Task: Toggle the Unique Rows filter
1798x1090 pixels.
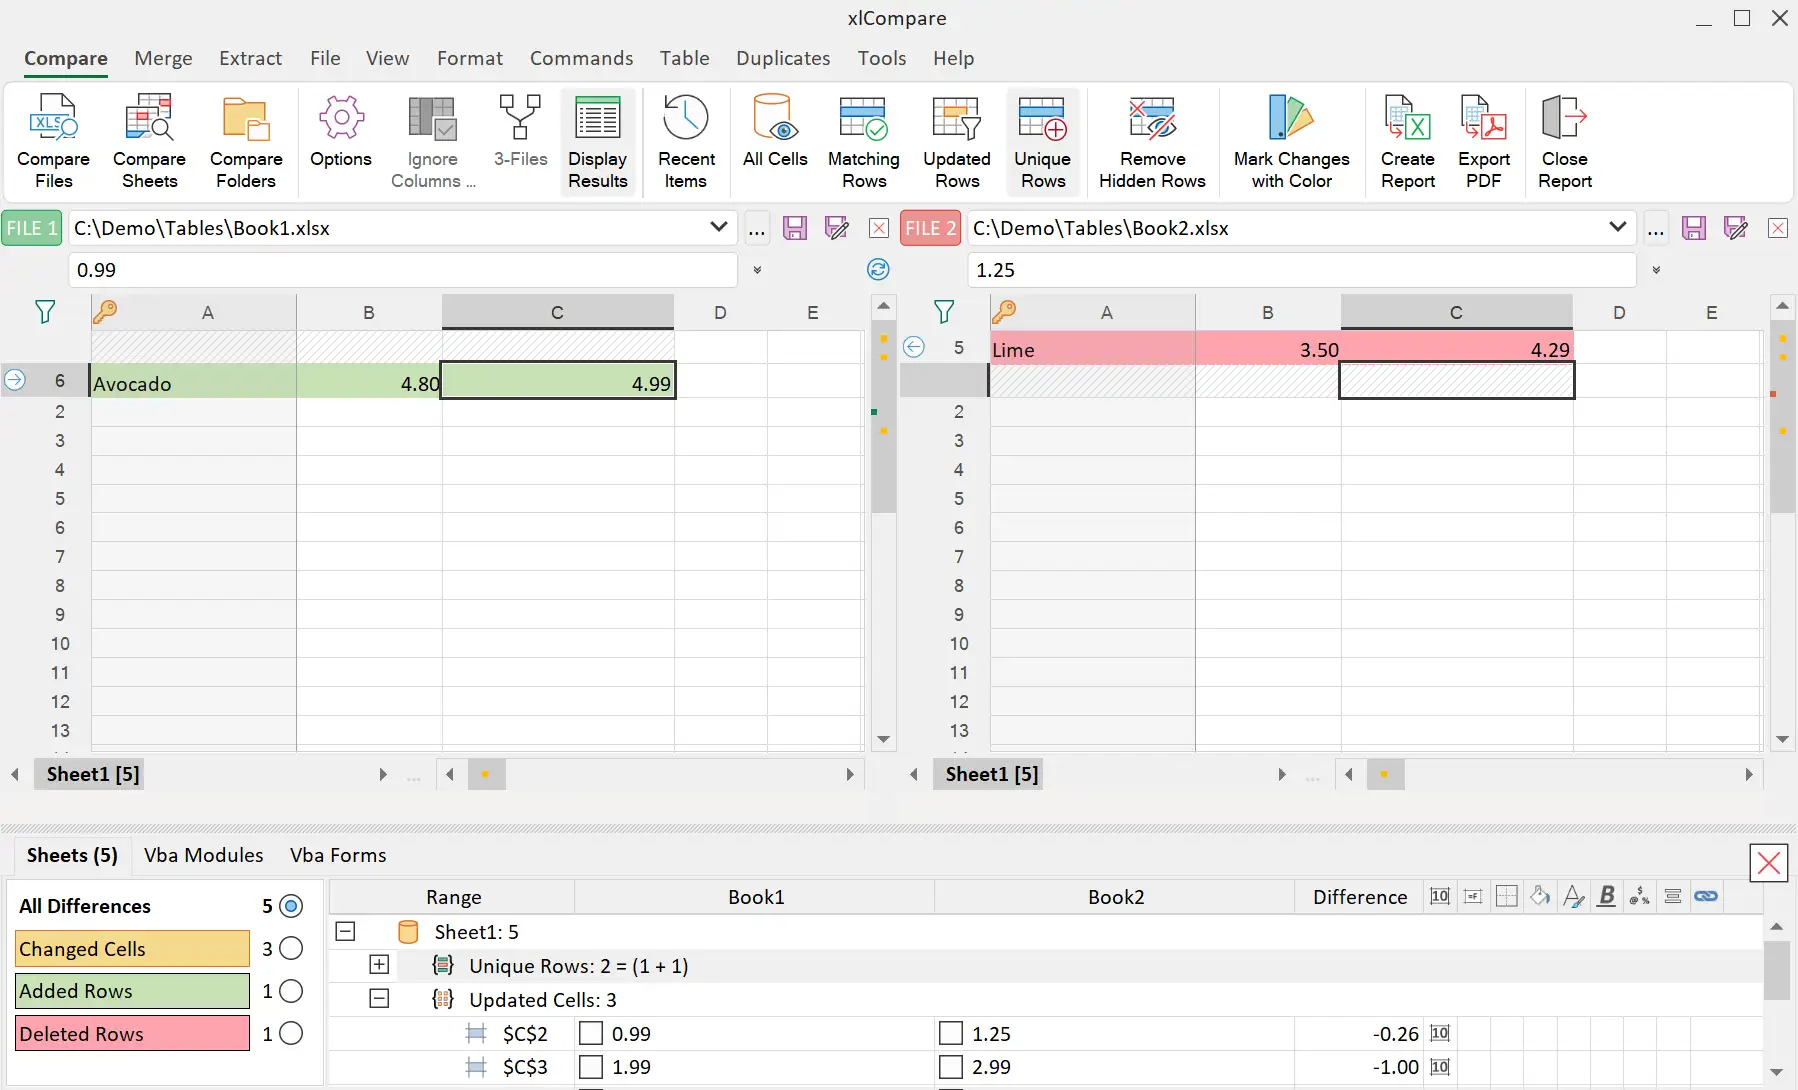Action: tap(1043, 142)
